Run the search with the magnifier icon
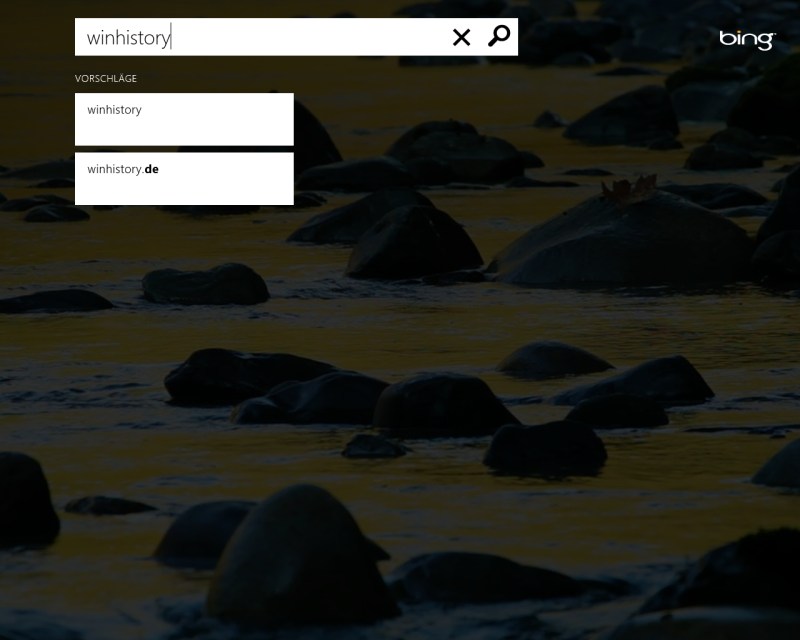 click(498, 36)
